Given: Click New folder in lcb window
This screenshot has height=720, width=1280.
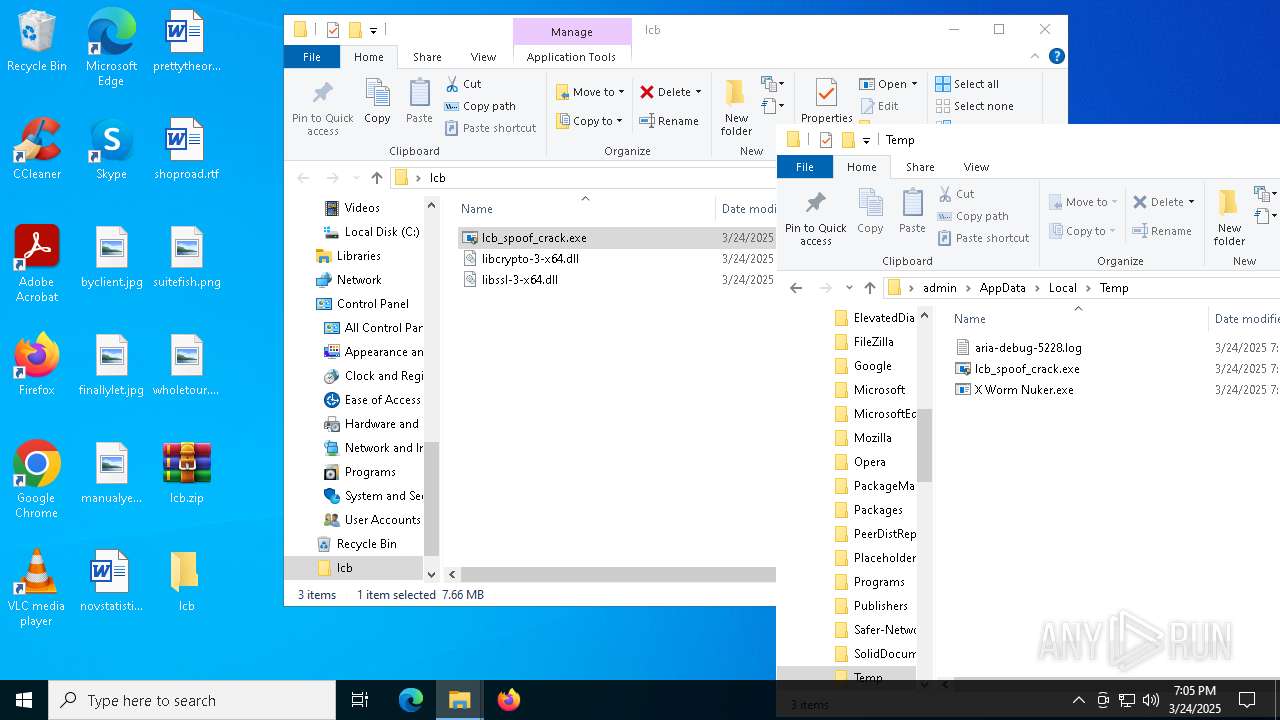Looking at the screenshot, I should (736, 108).
